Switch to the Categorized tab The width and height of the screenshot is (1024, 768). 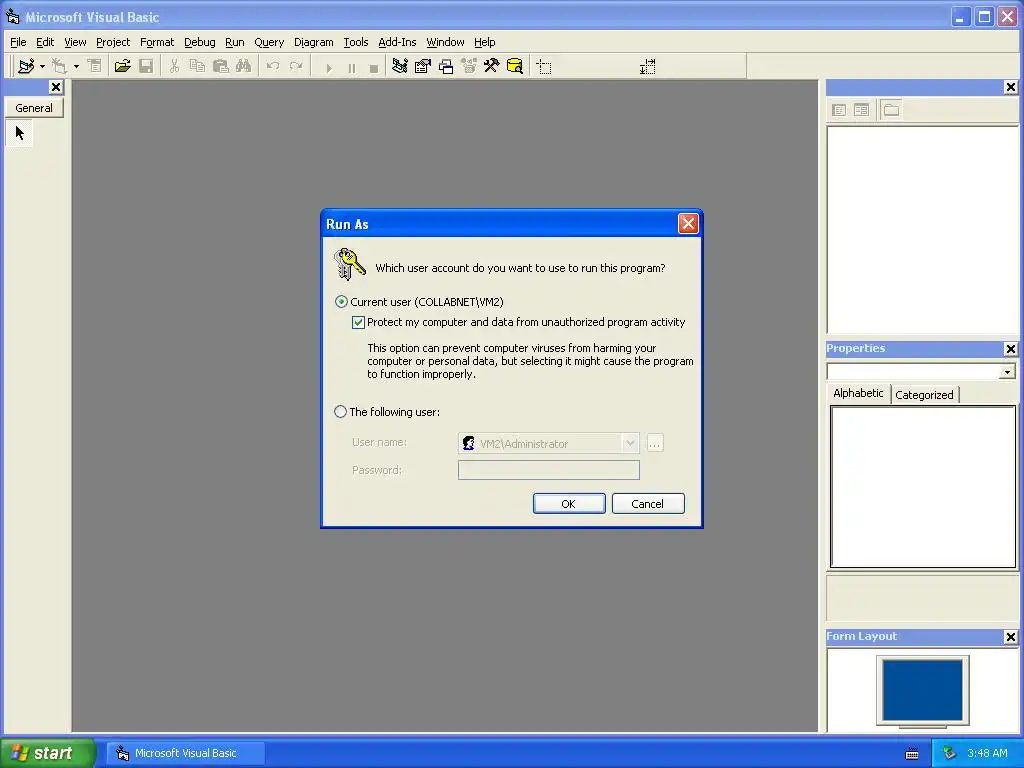924,395
